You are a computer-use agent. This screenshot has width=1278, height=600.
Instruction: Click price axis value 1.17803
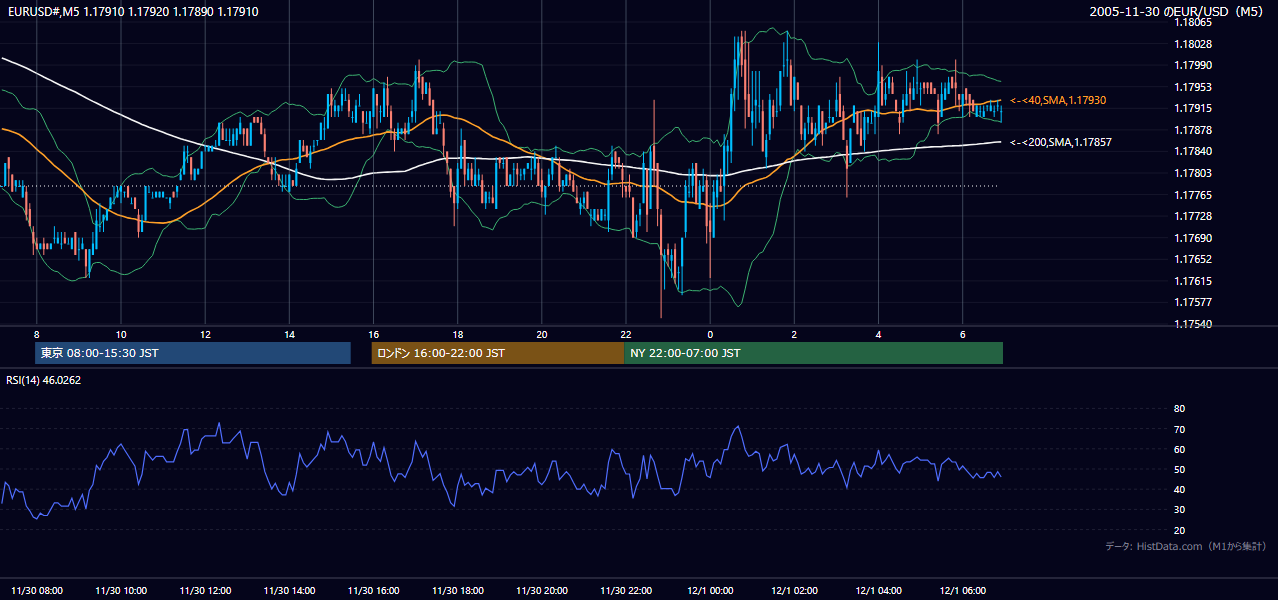point(1195,173)
